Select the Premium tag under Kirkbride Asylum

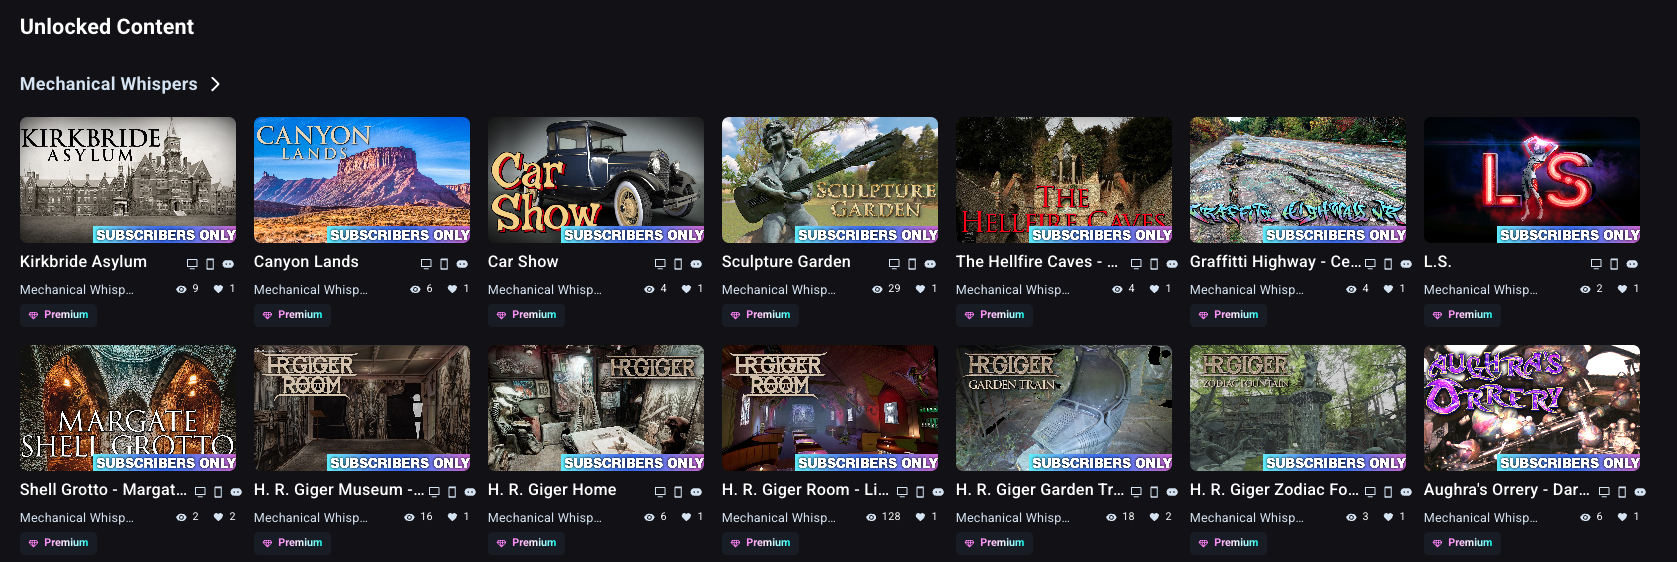click(59, 315)
